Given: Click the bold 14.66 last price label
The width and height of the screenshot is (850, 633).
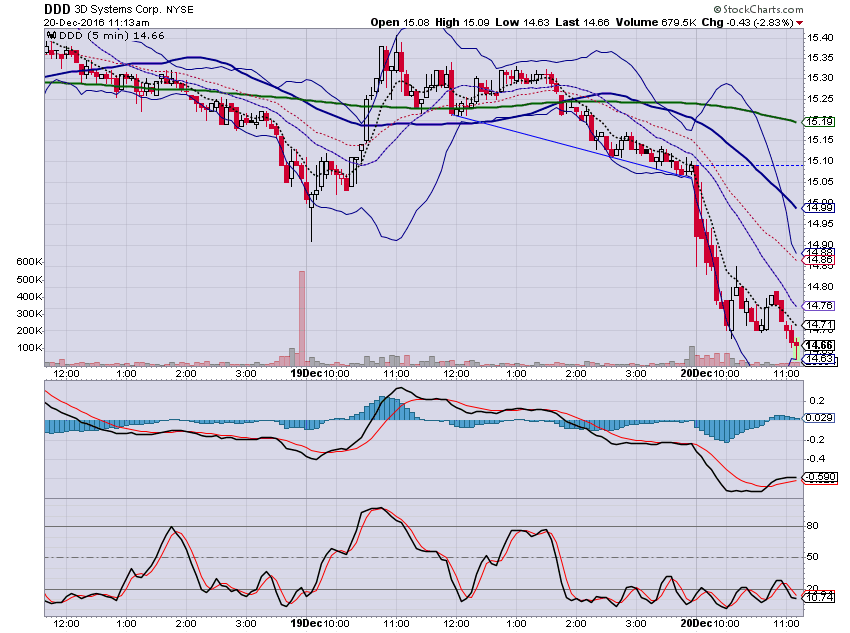Looking at the screenshot, I should pos(819,345).
